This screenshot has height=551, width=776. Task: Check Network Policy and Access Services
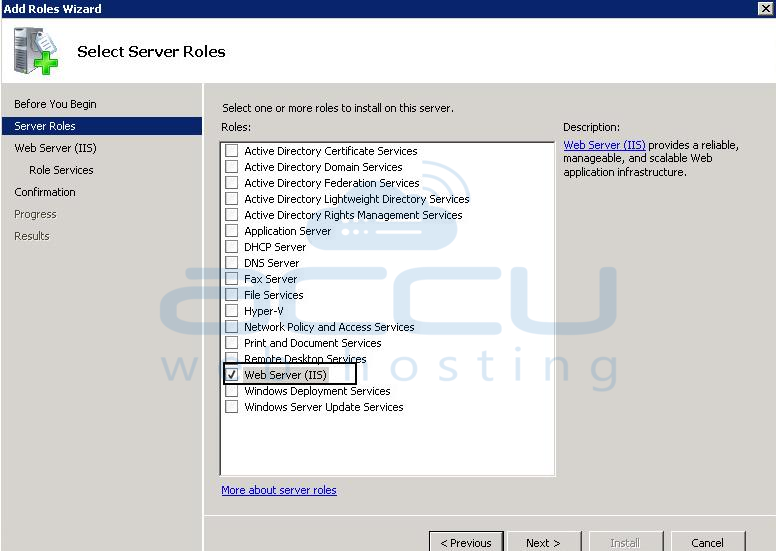point(231,327)
